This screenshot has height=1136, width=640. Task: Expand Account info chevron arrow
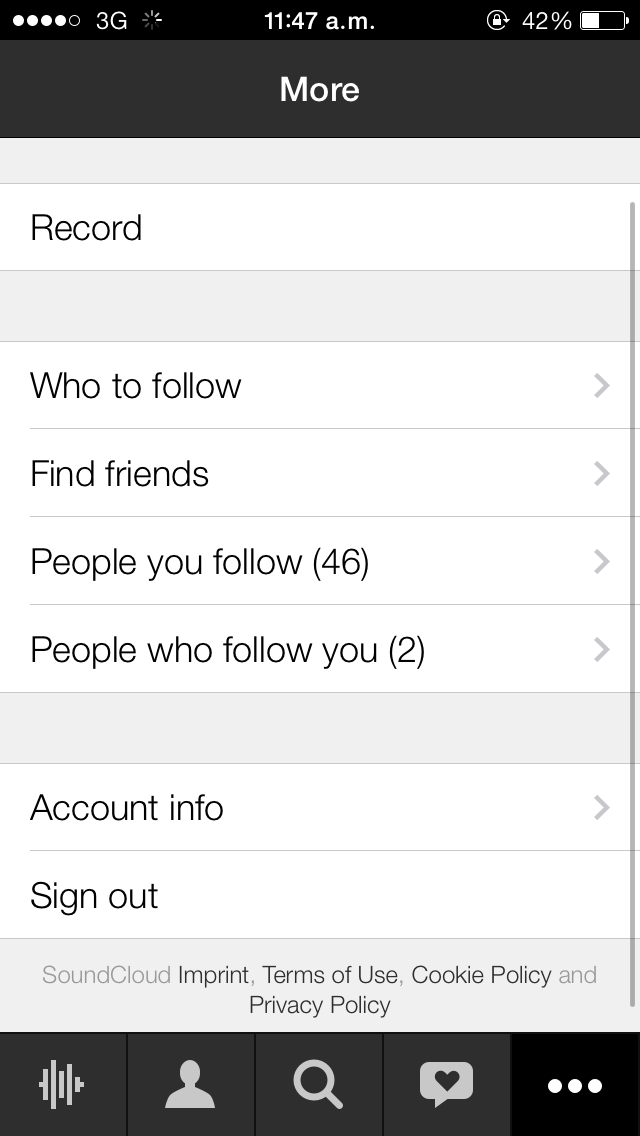pyautogui.click(x=601, y=808)
